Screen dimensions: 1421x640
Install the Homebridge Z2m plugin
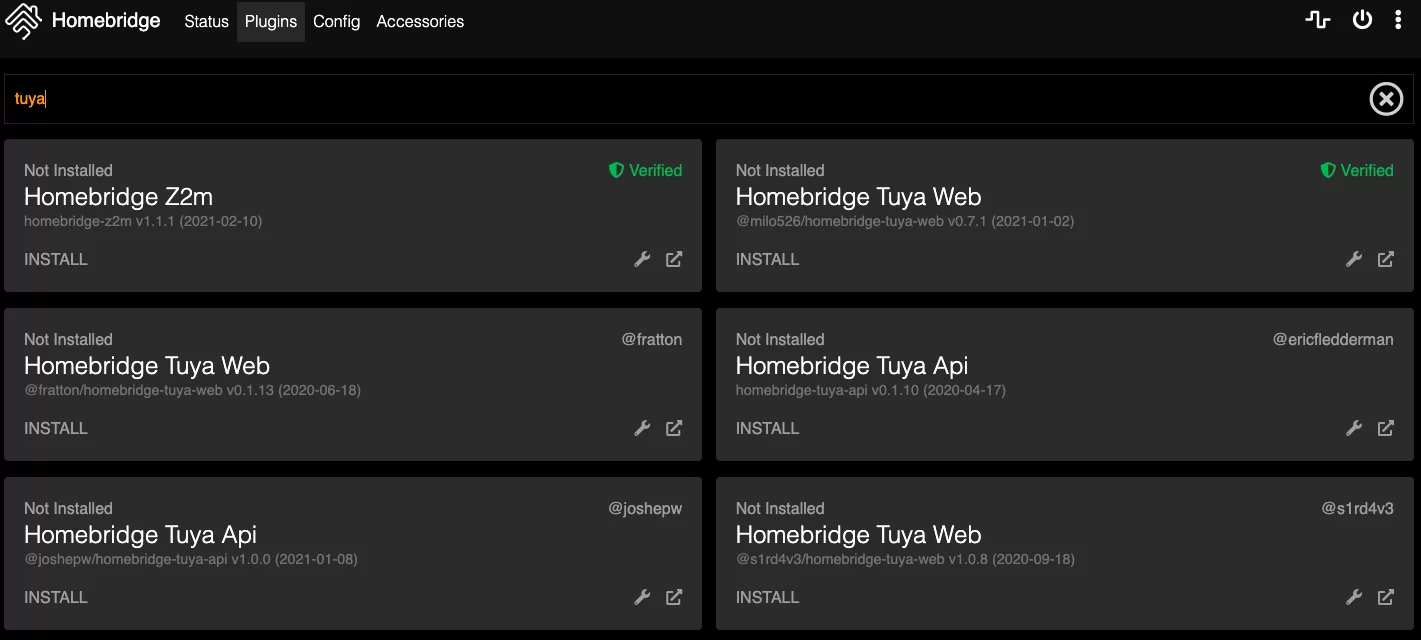(56, 259)
